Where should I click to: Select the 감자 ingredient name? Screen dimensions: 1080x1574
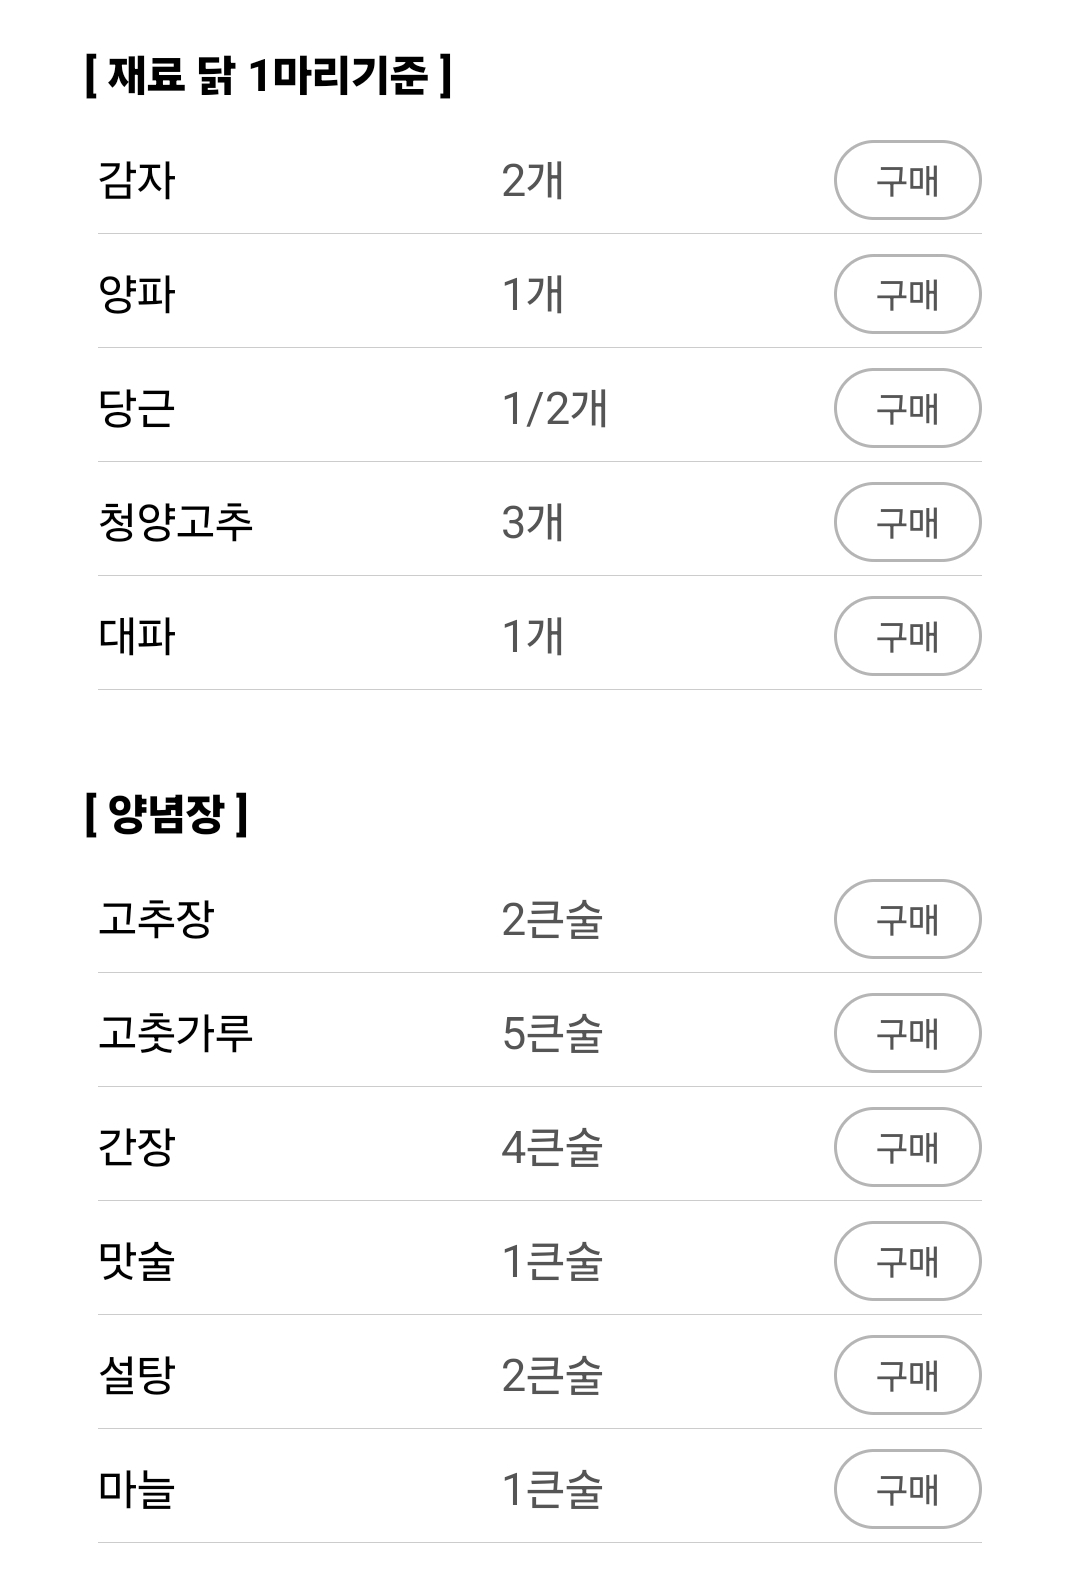[x=137, y=181]
